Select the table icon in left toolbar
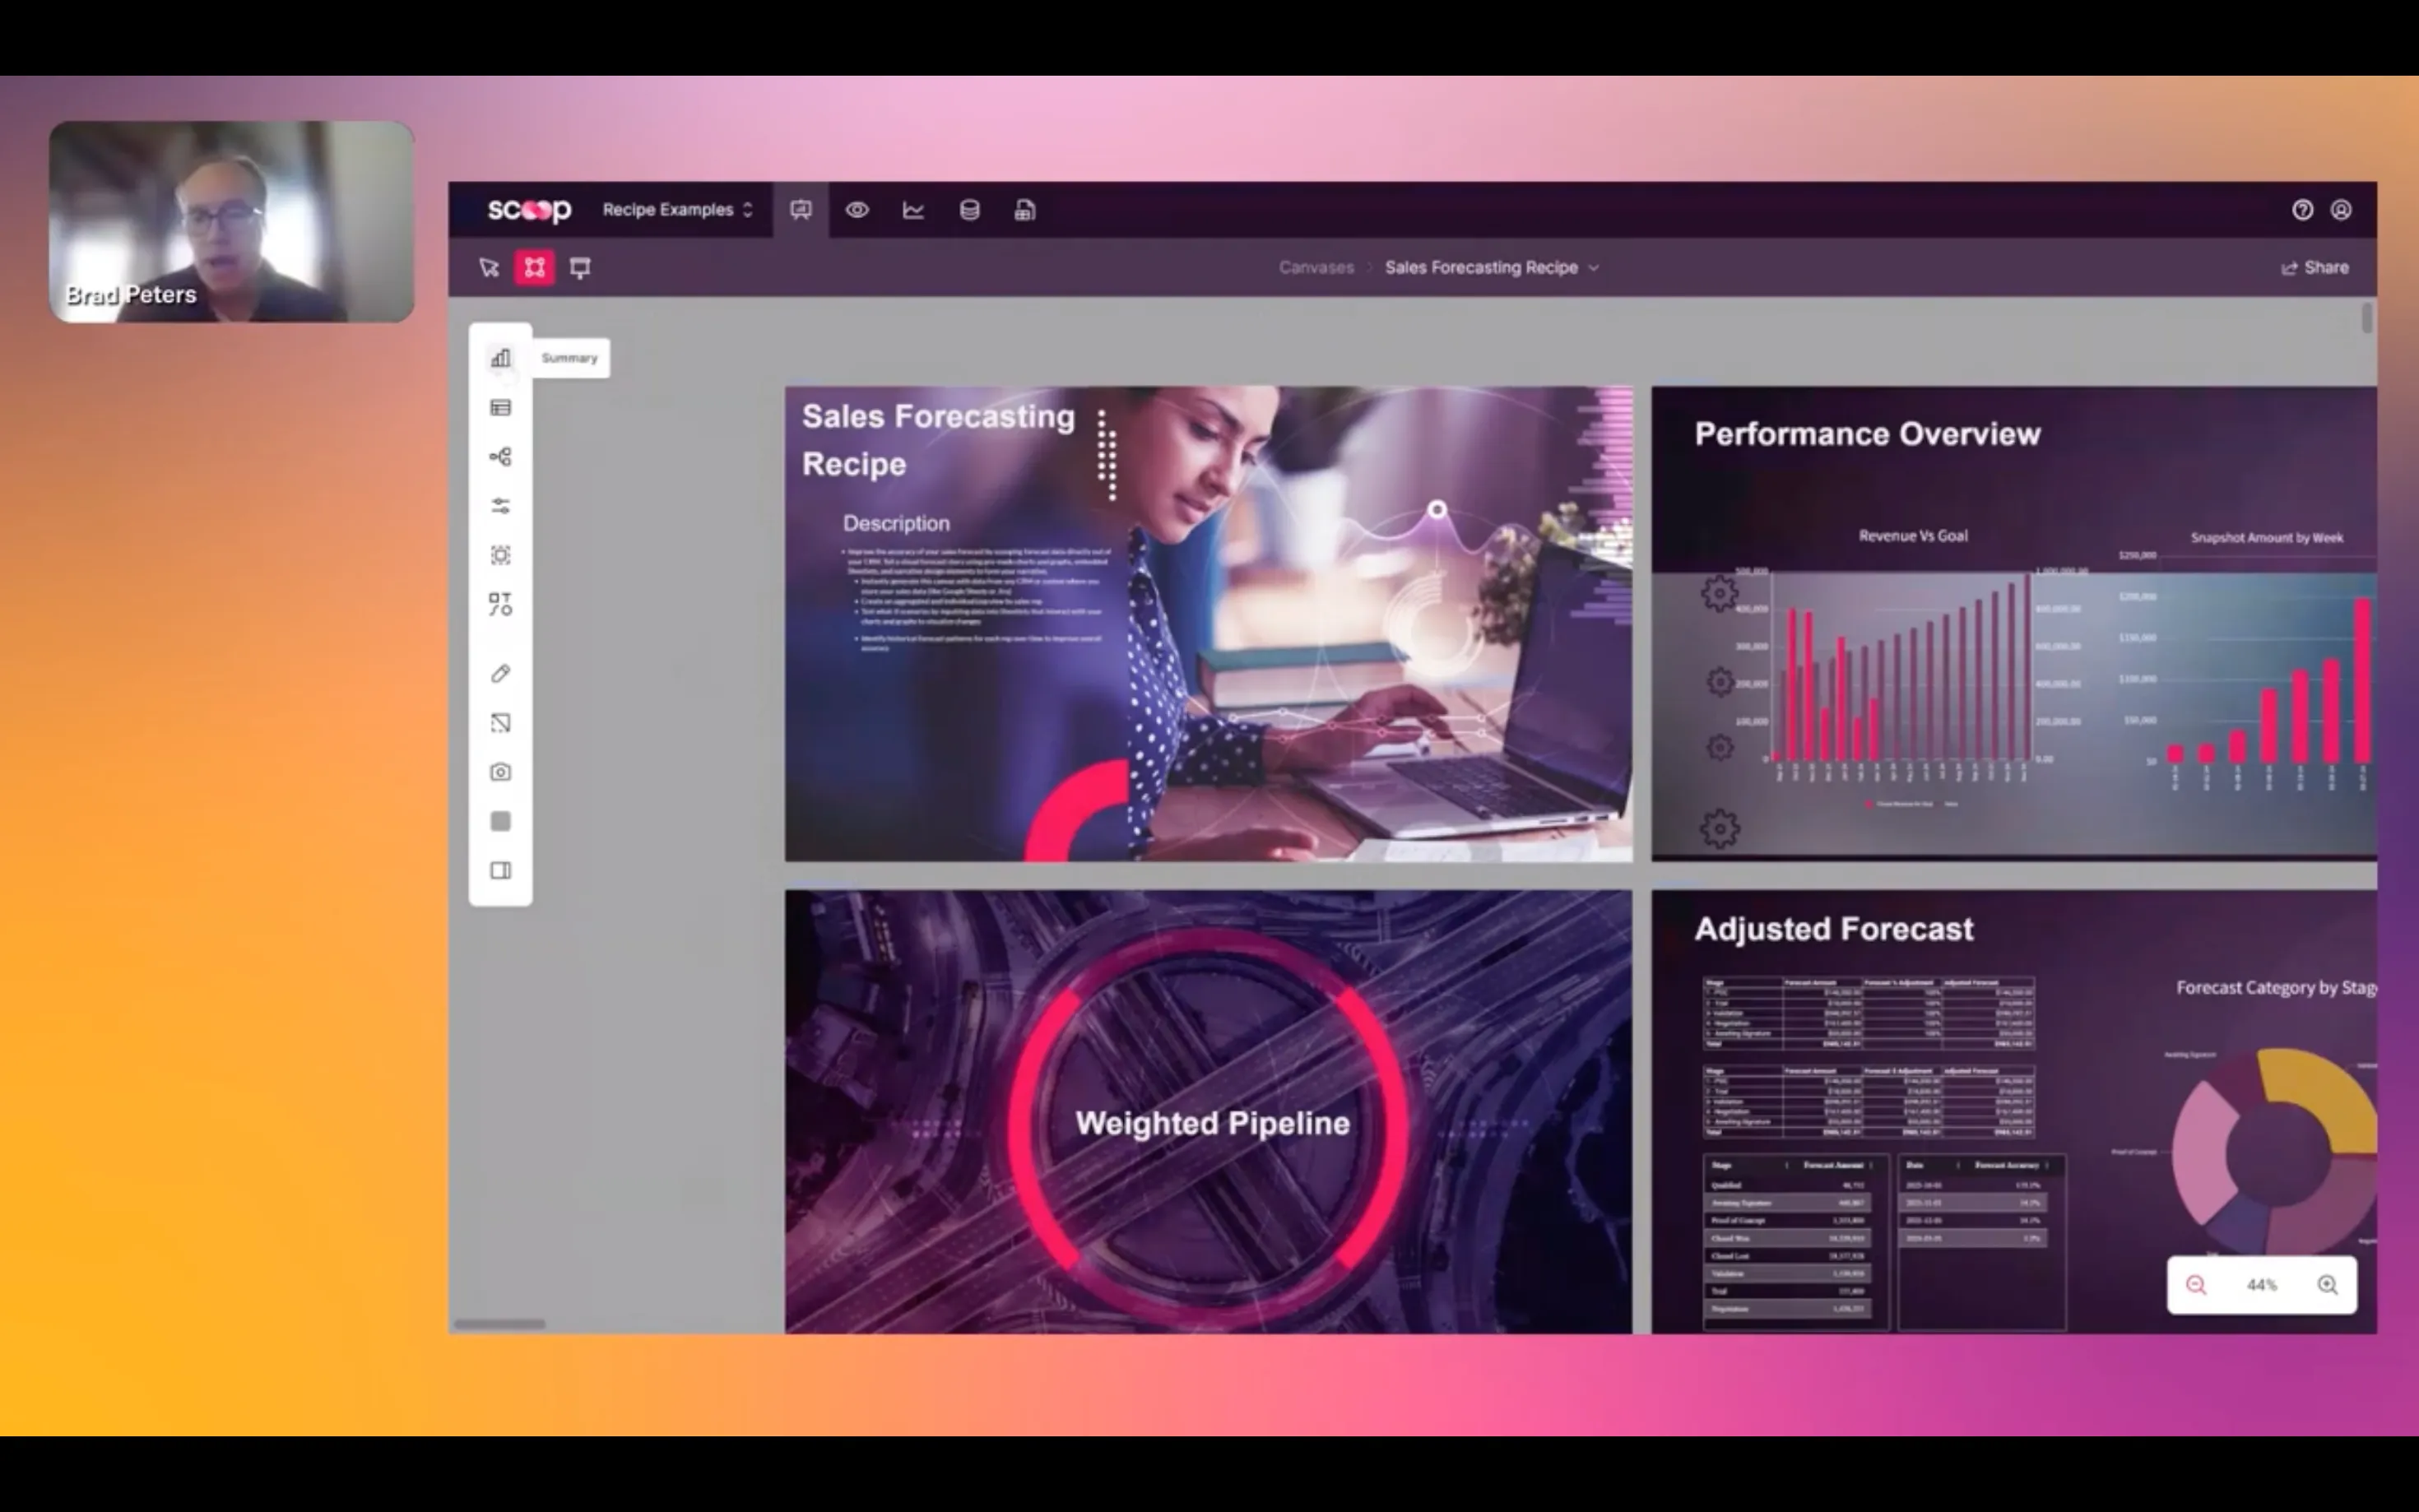2419x1512 pixels. point(500,407)
